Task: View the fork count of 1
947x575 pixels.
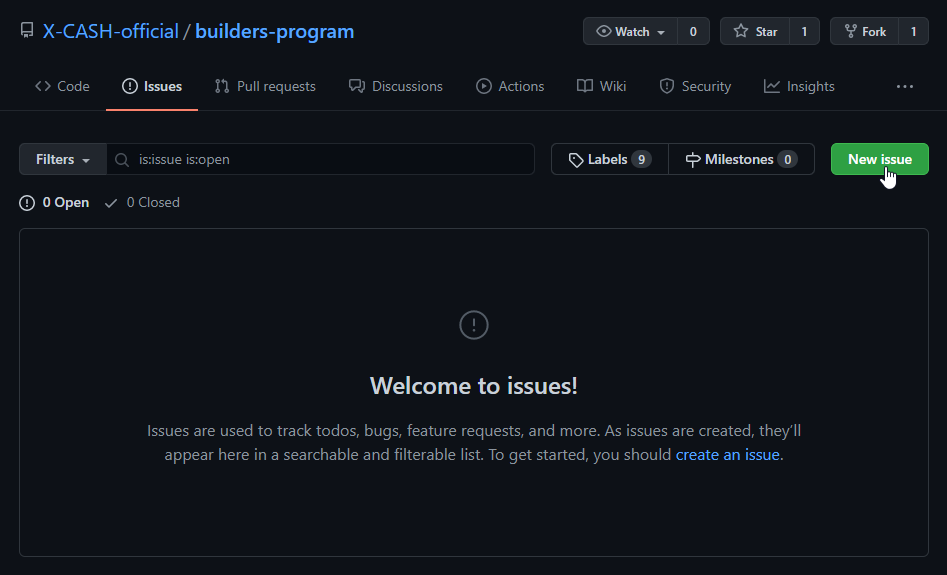Action: [914, 31]
